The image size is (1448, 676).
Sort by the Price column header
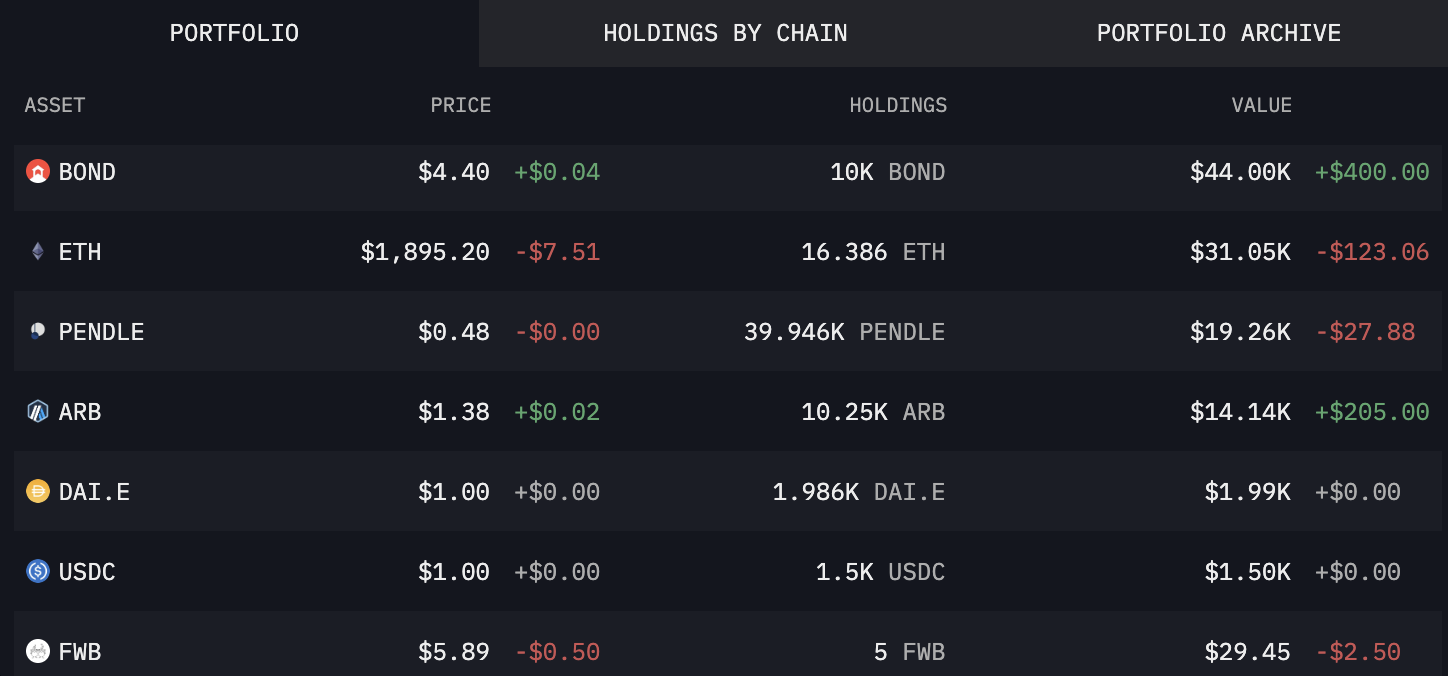[x=460, y=105]
